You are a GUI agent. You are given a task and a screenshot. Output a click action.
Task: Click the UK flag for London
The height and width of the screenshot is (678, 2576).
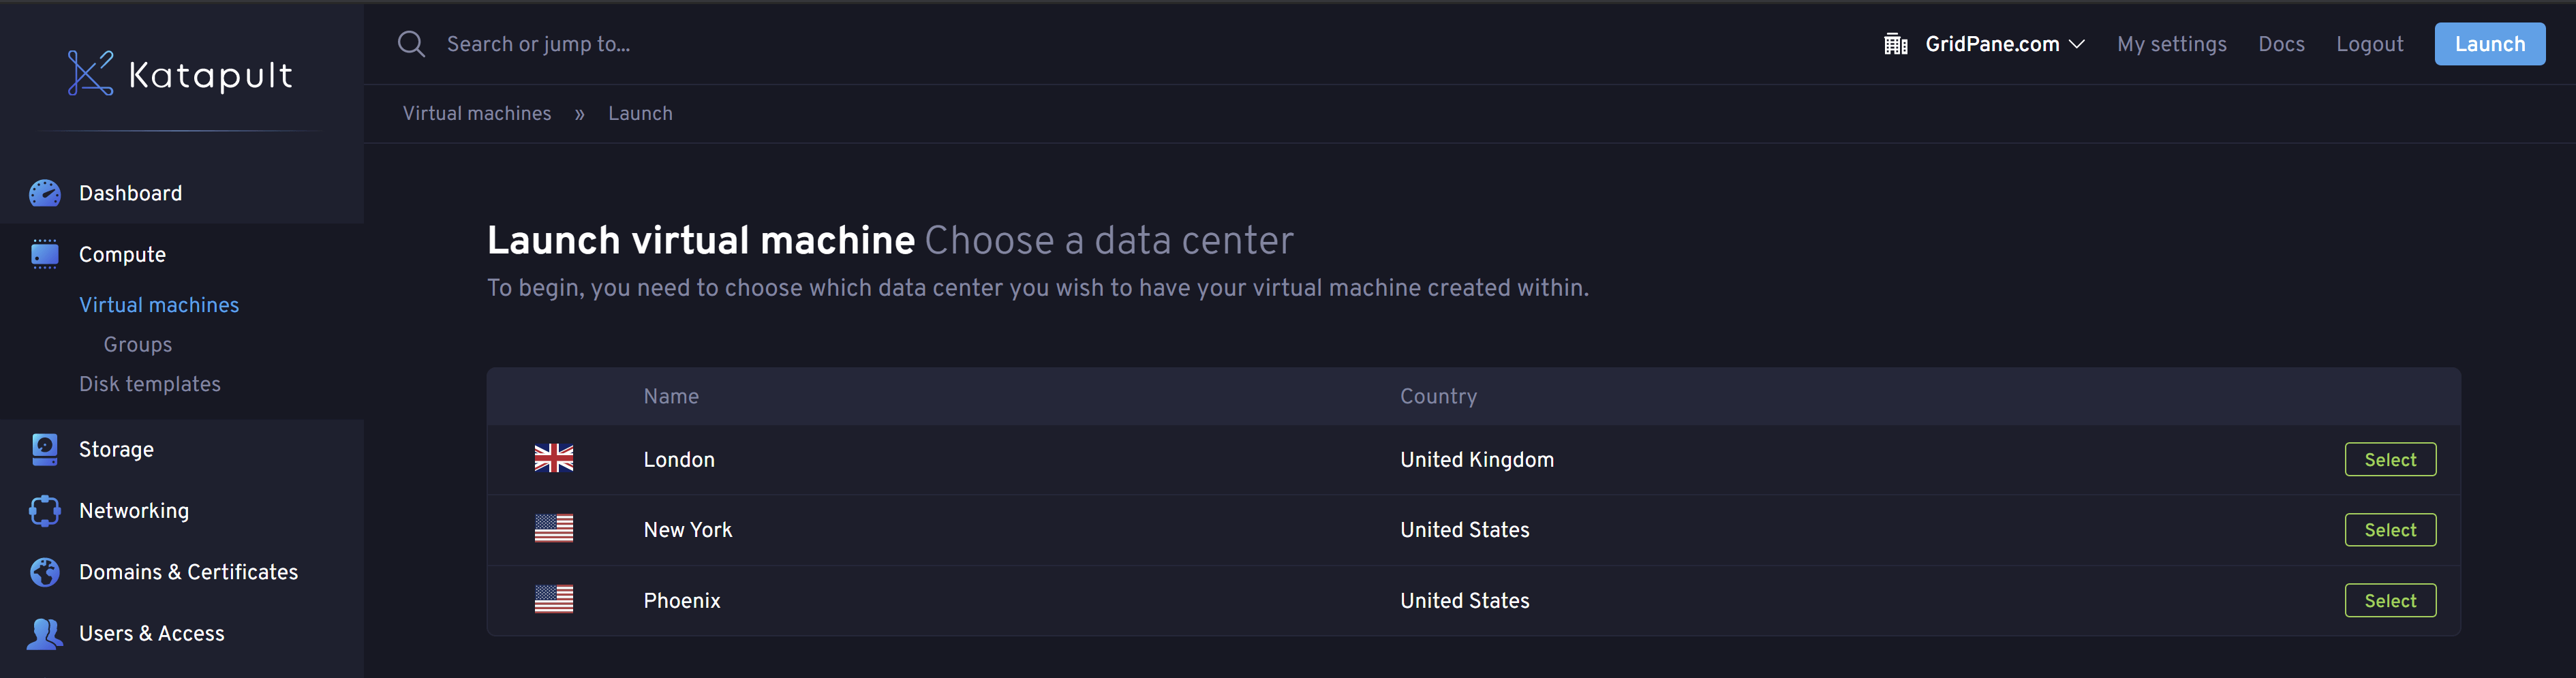click(x=554, y=459)
